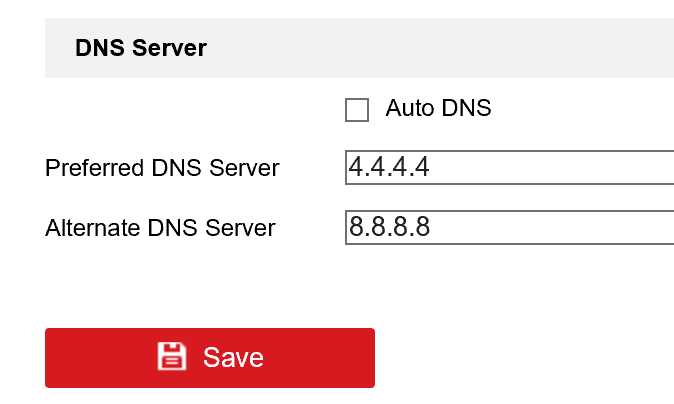Save the DNS server settings
The image size is (674, 404).
210,358
